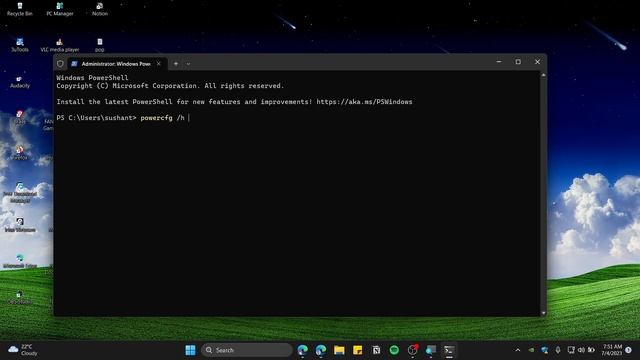Click the network display tray icon
640x360 pixels.
(571, 350)
